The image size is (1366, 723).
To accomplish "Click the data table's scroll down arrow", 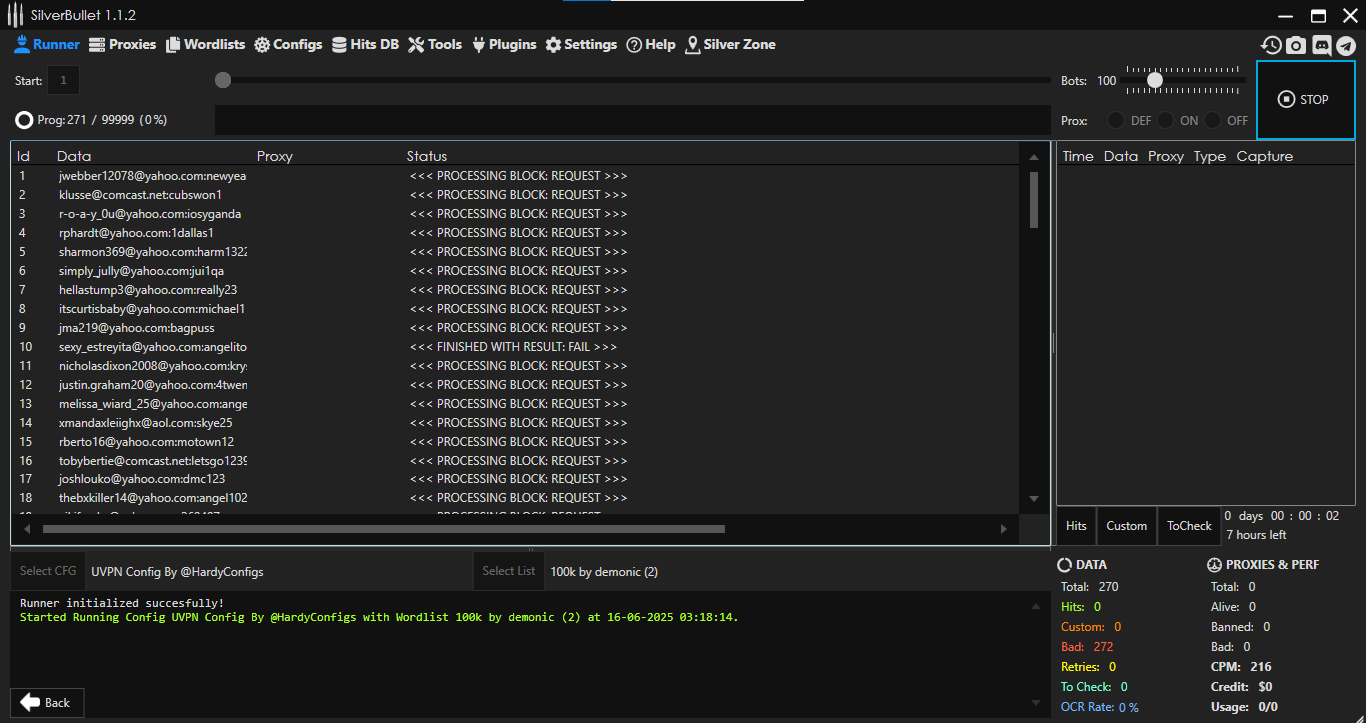I will tap(1034, 499).
